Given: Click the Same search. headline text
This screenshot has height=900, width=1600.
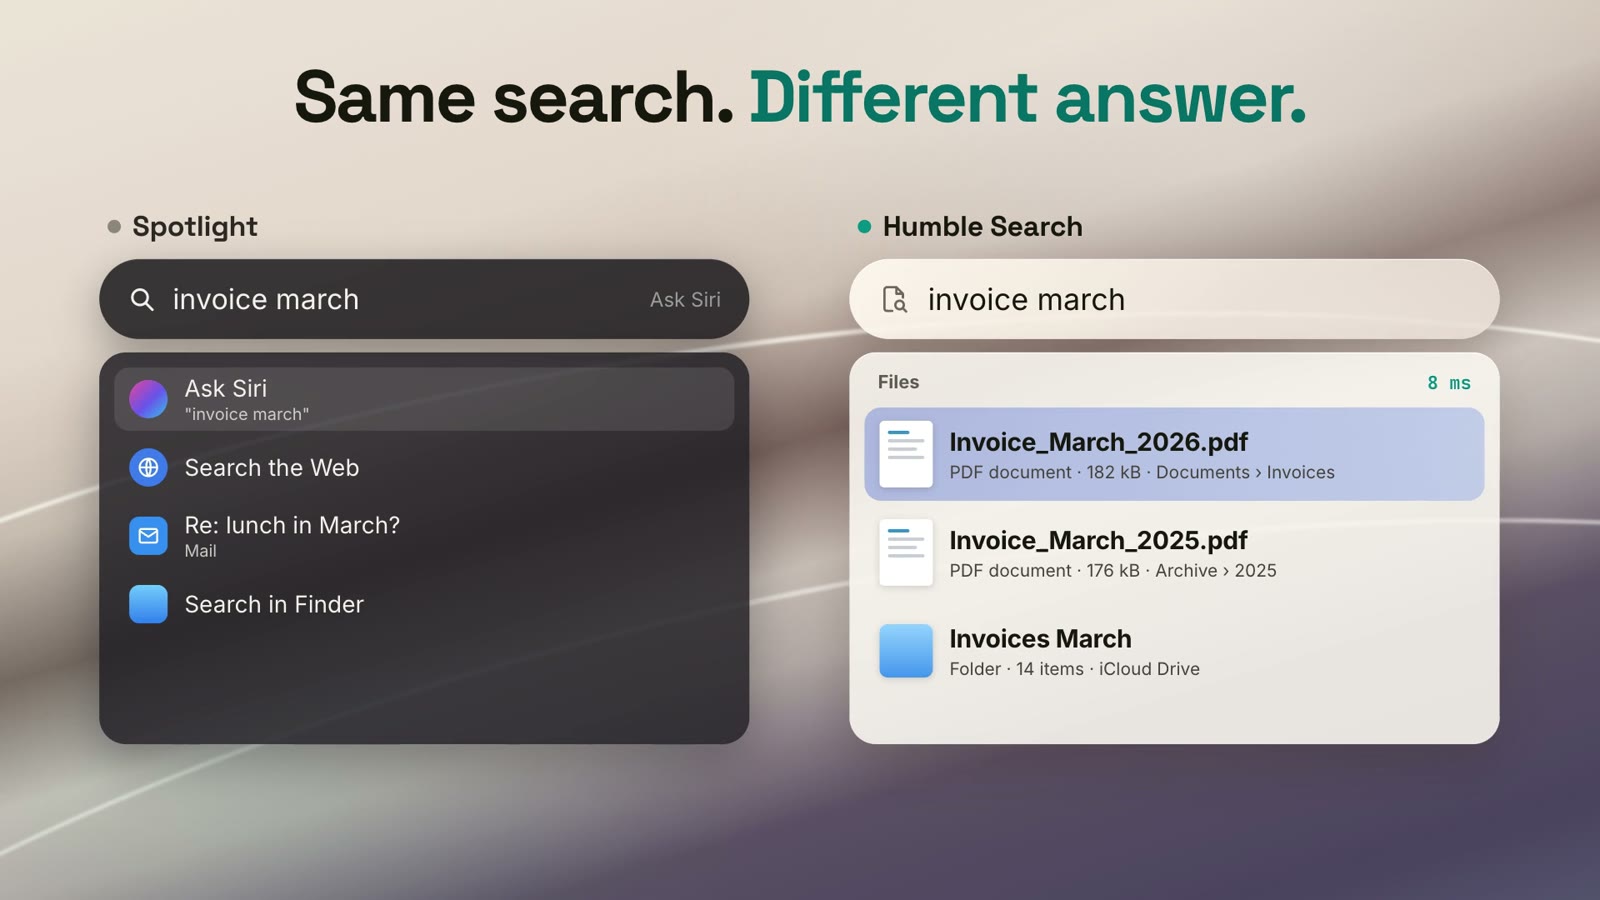Looking at the screenshot, I should pyautogui.click(x=514, y=97).
